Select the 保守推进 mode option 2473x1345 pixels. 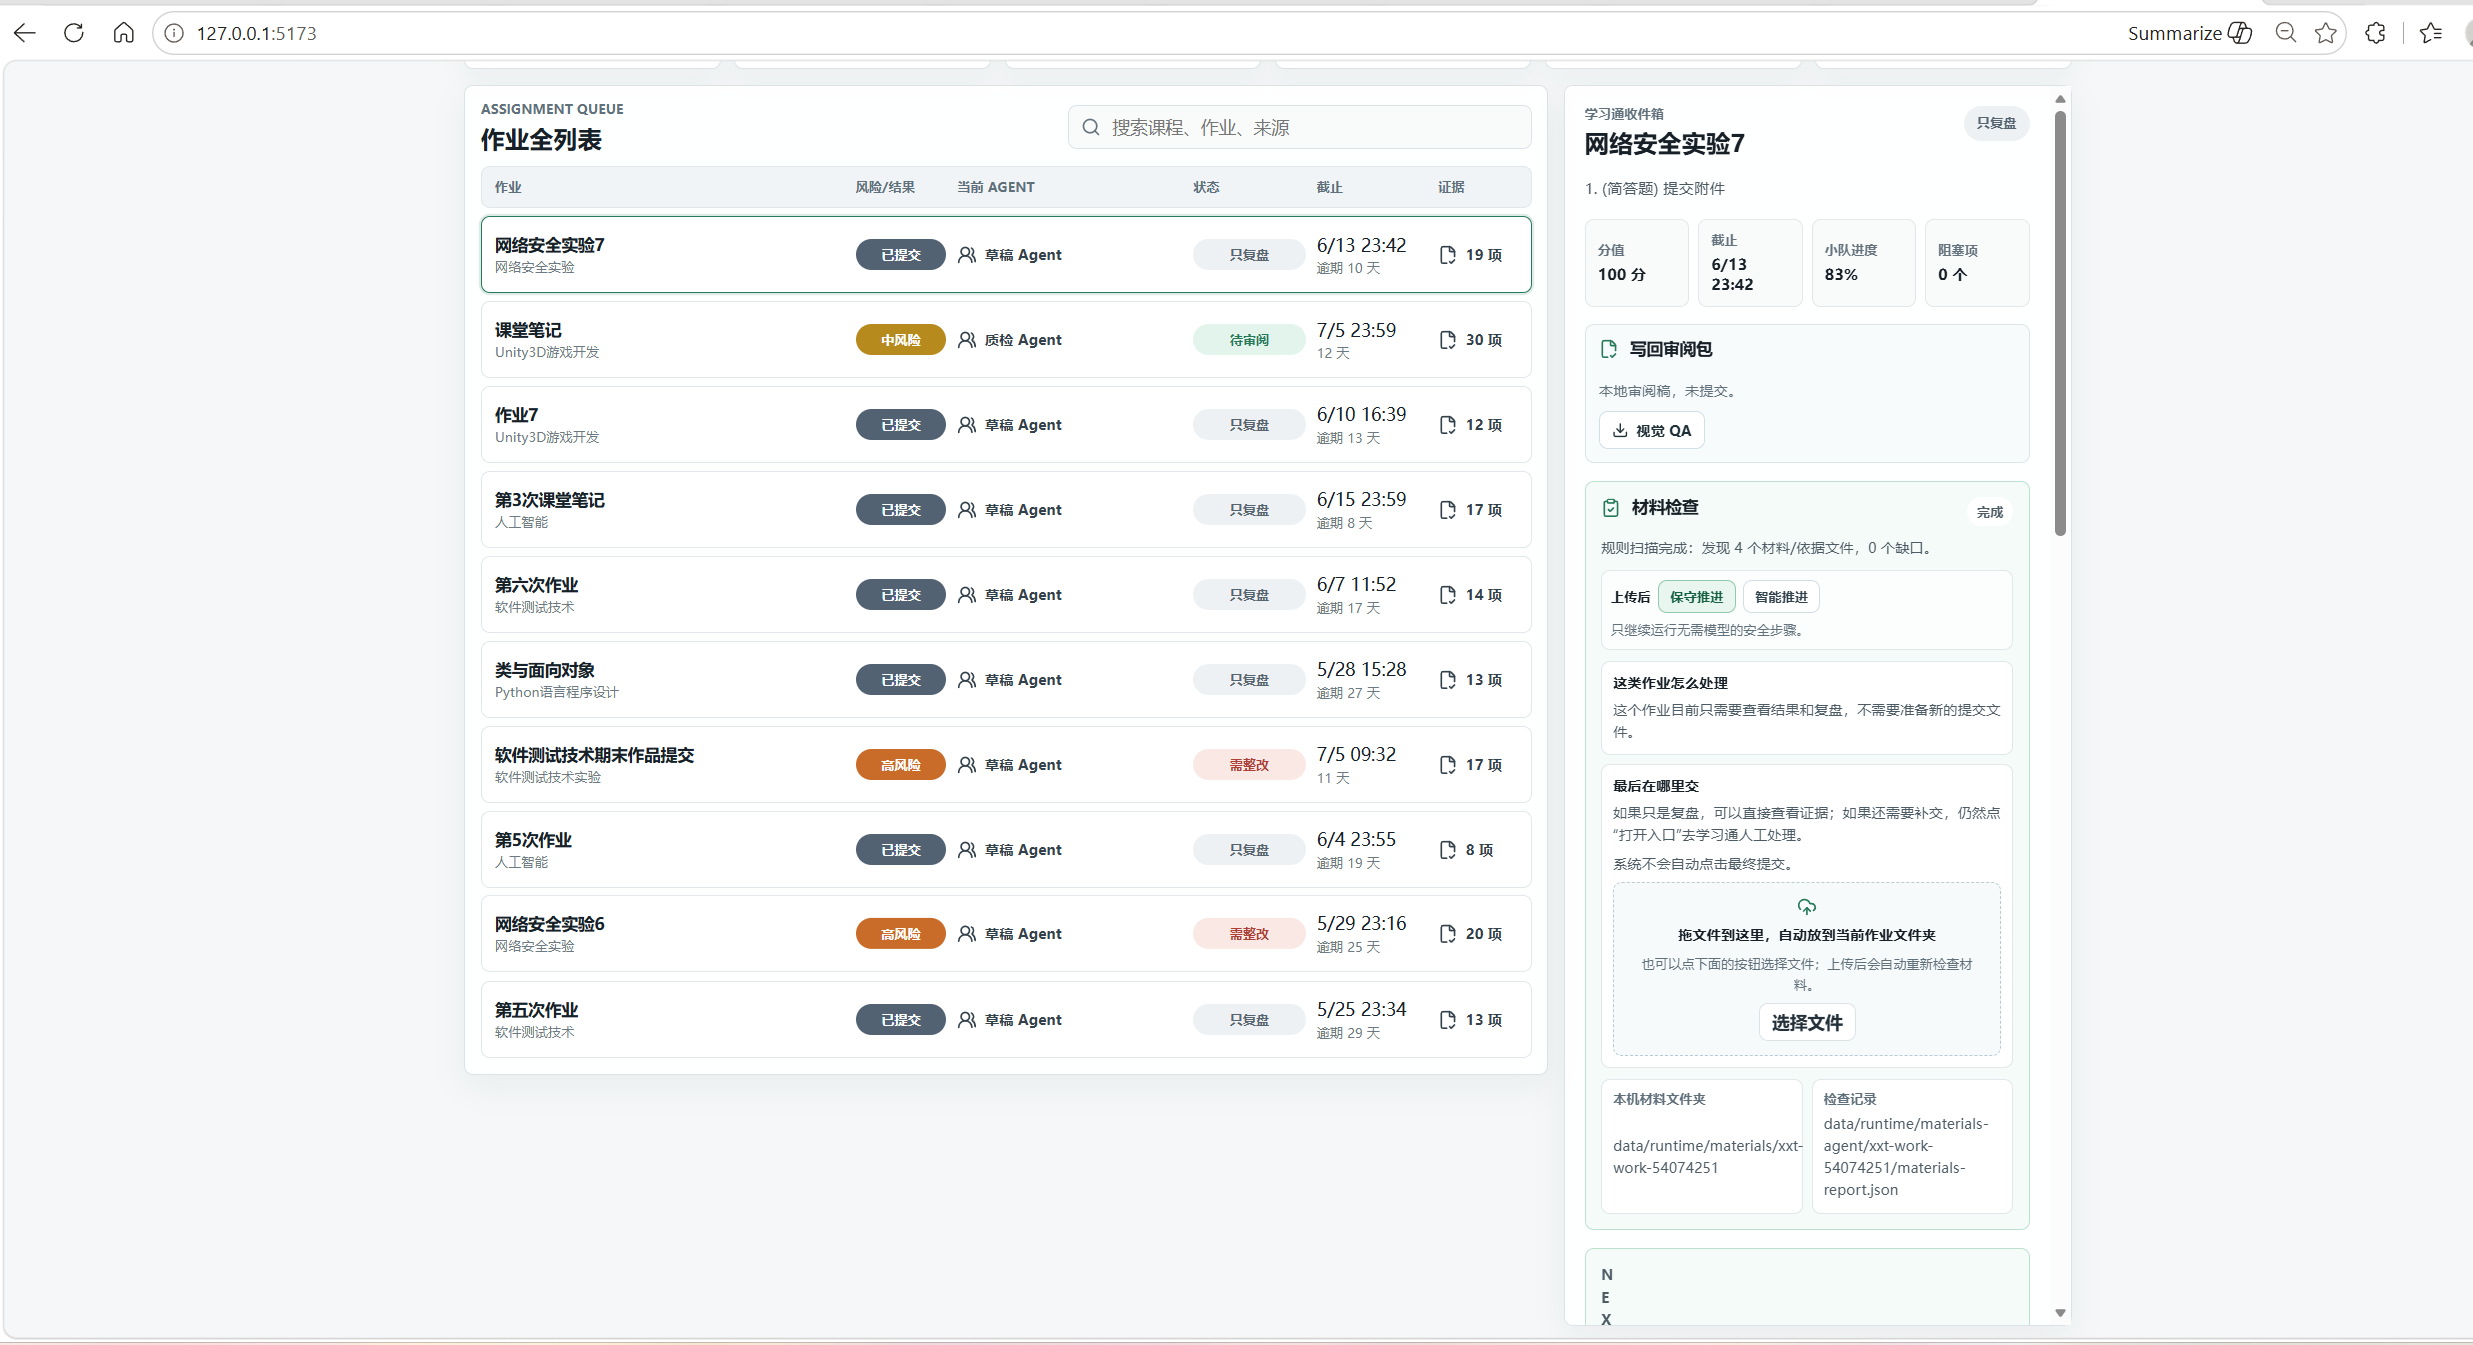tap(1697, 597)
